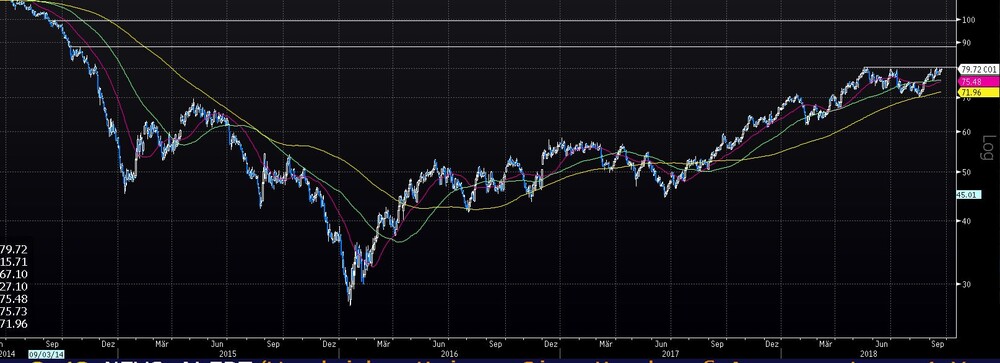1000x363 pixels.
Task: Click the 75.73 value in left legend
Action: tap(13, 311)
